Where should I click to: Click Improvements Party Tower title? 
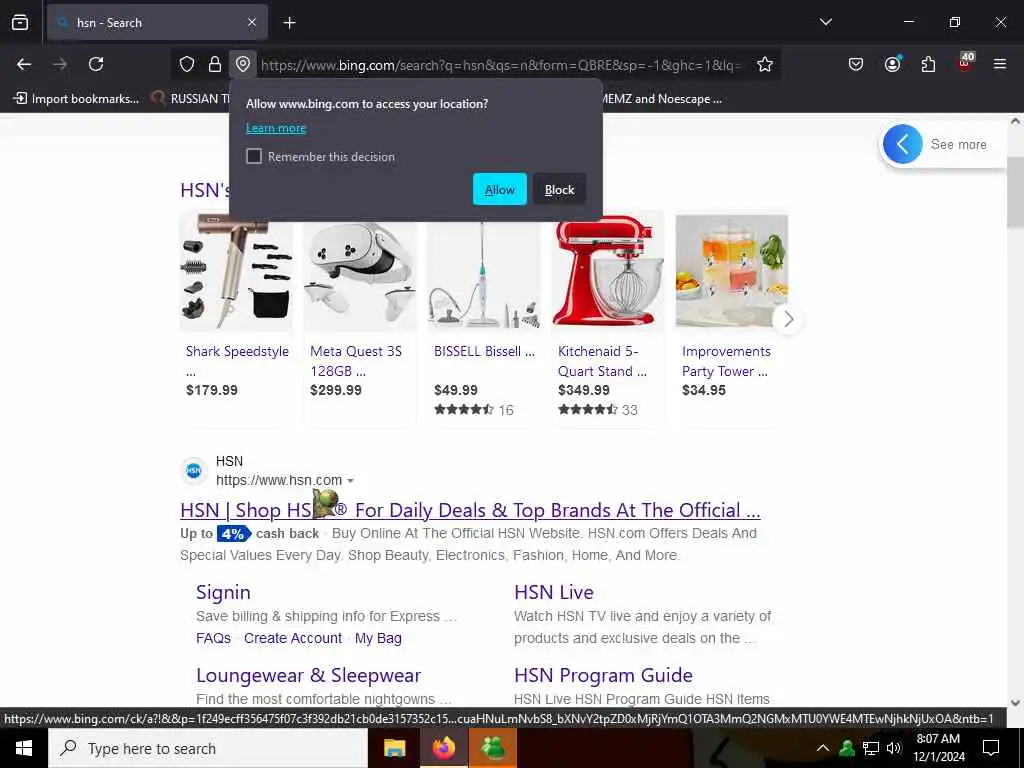[726, 361]
